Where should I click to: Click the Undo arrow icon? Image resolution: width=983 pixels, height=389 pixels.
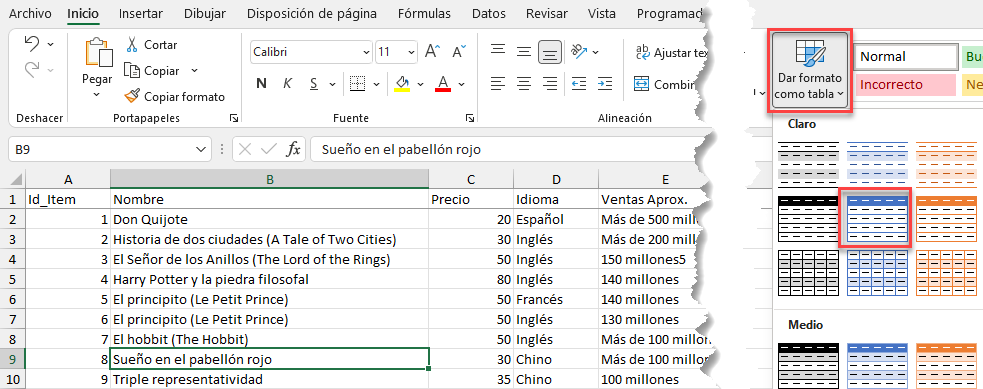[32, 44]
